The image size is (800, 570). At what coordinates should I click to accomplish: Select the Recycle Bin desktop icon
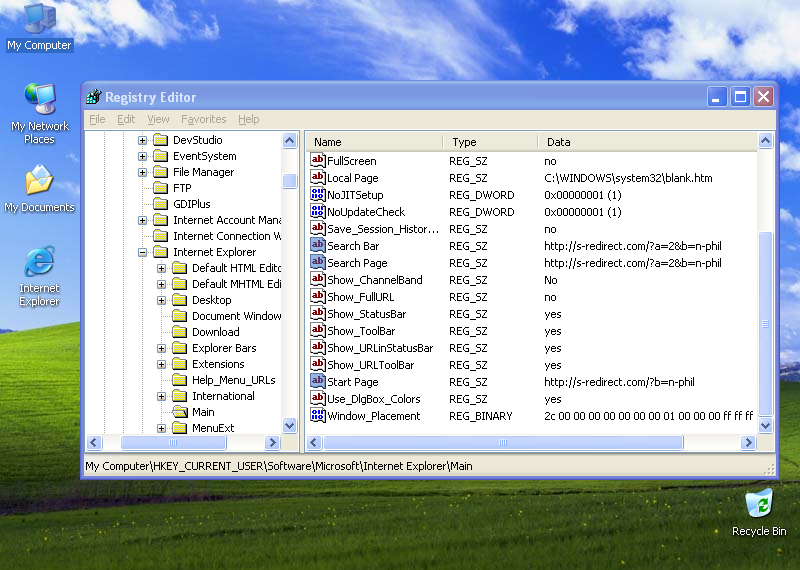pyautogui.click(x=759, y=512)
